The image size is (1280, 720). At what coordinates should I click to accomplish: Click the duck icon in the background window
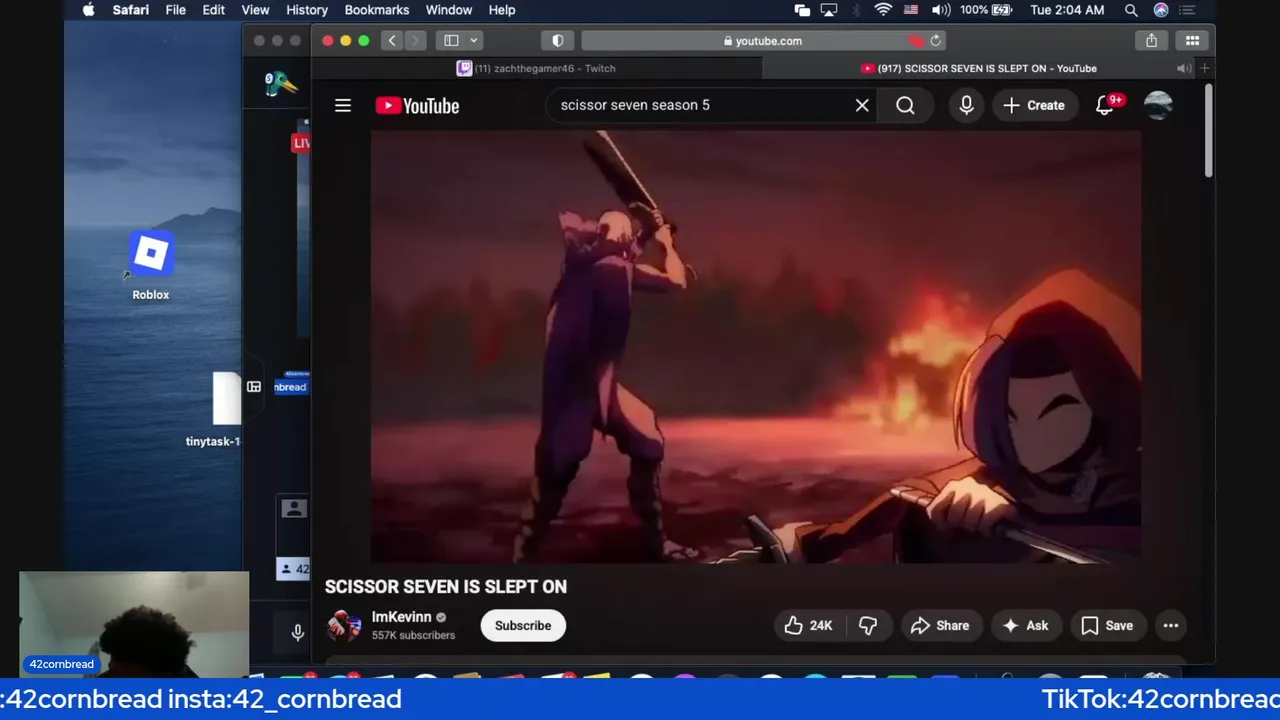pos(281,84)
